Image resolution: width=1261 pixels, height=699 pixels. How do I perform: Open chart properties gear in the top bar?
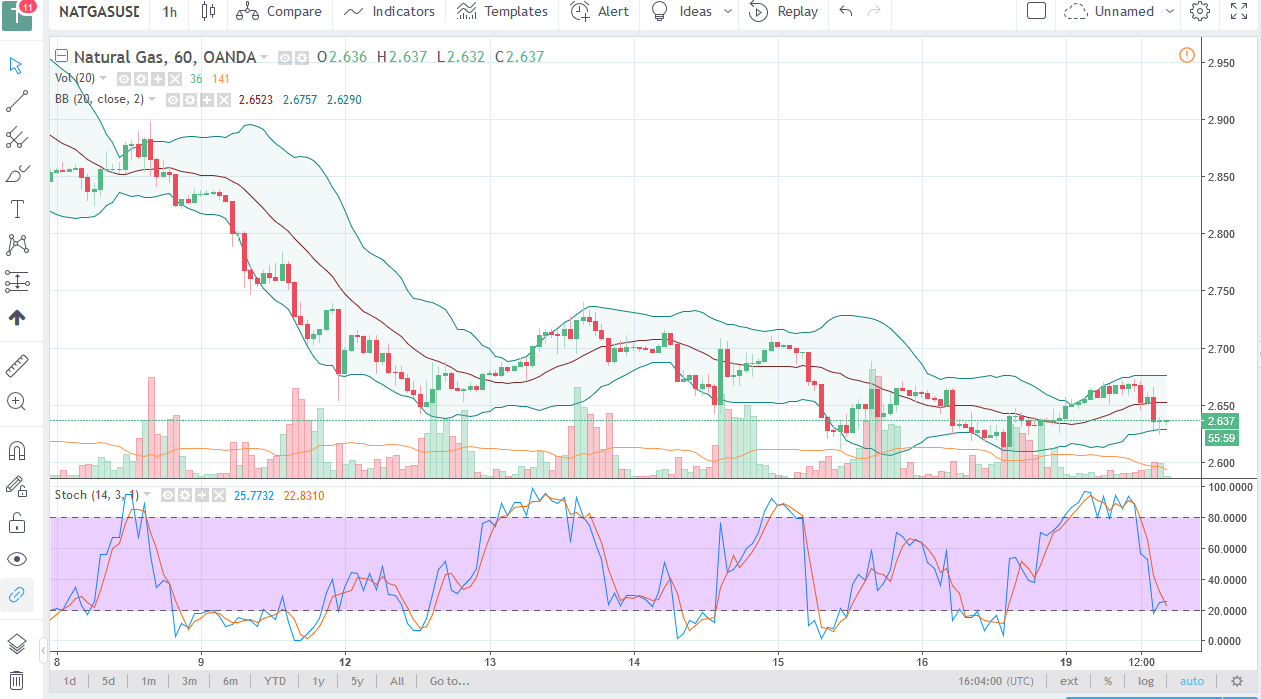tap(1200, 12)
